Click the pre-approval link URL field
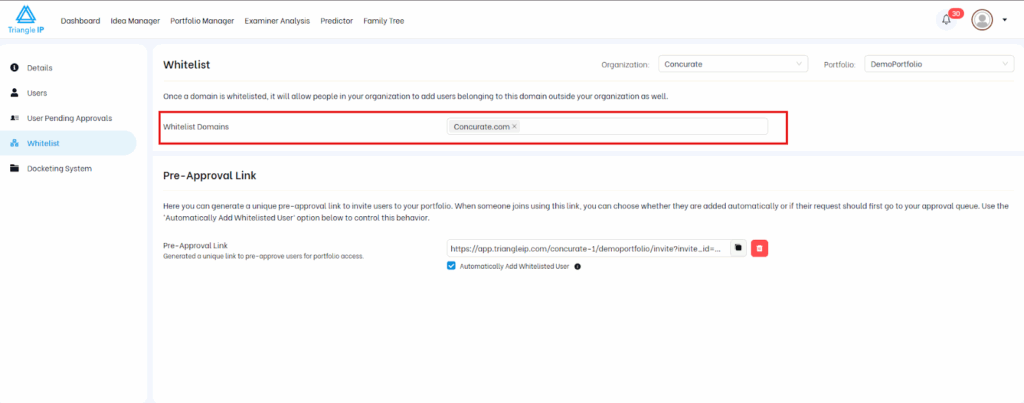This screenshot has width=1024, height=403. click(x=588, y=248)
